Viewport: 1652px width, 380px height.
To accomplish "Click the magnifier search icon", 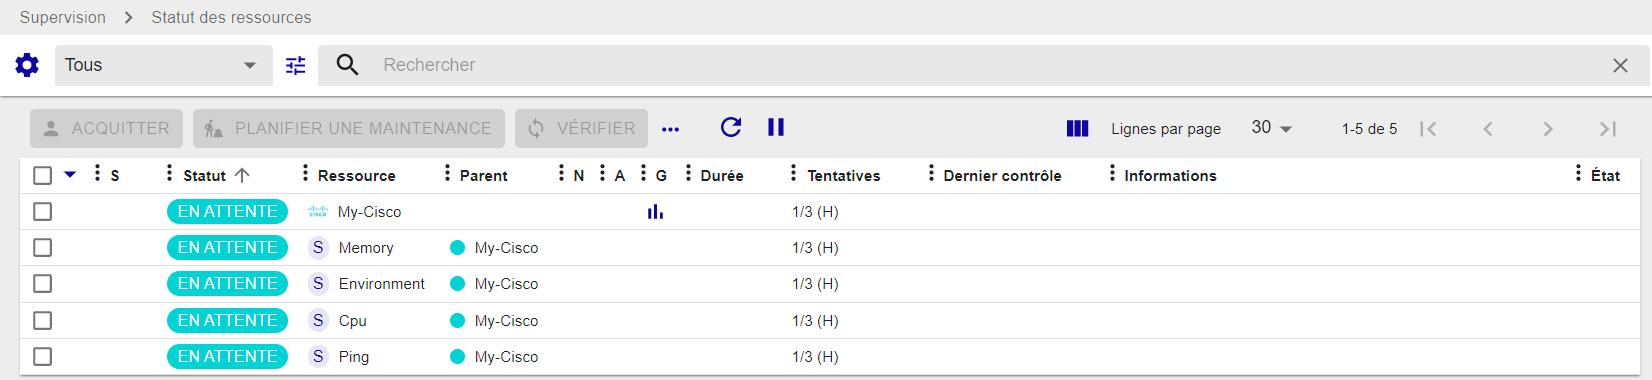I will point(347,65).
